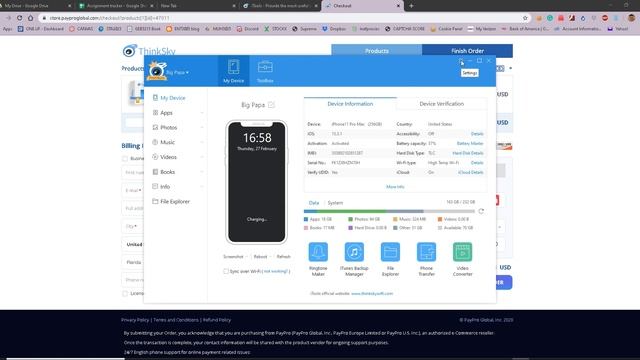Toggle License checkbox on checkout page

125,293
